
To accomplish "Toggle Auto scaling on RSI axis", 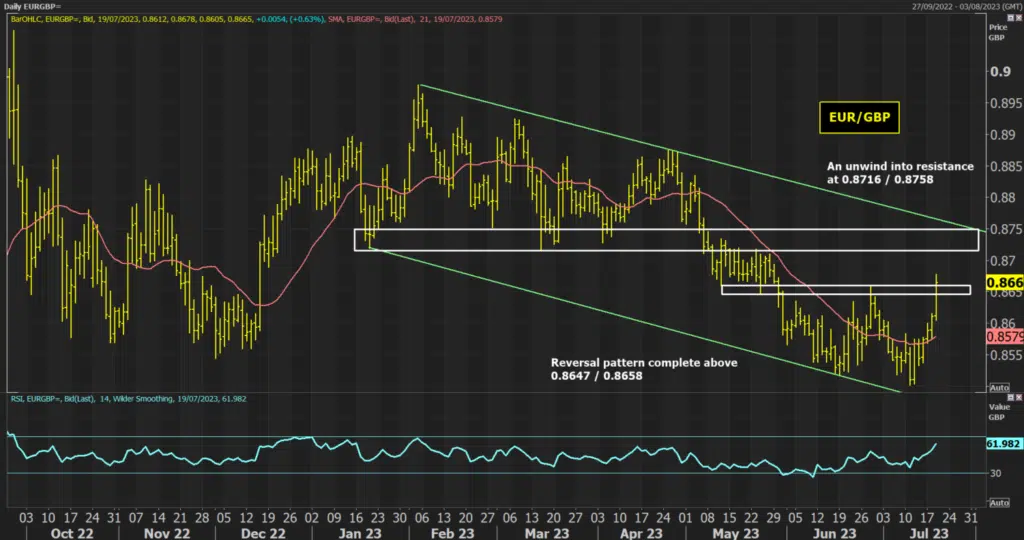I will (x=999, y=503).
